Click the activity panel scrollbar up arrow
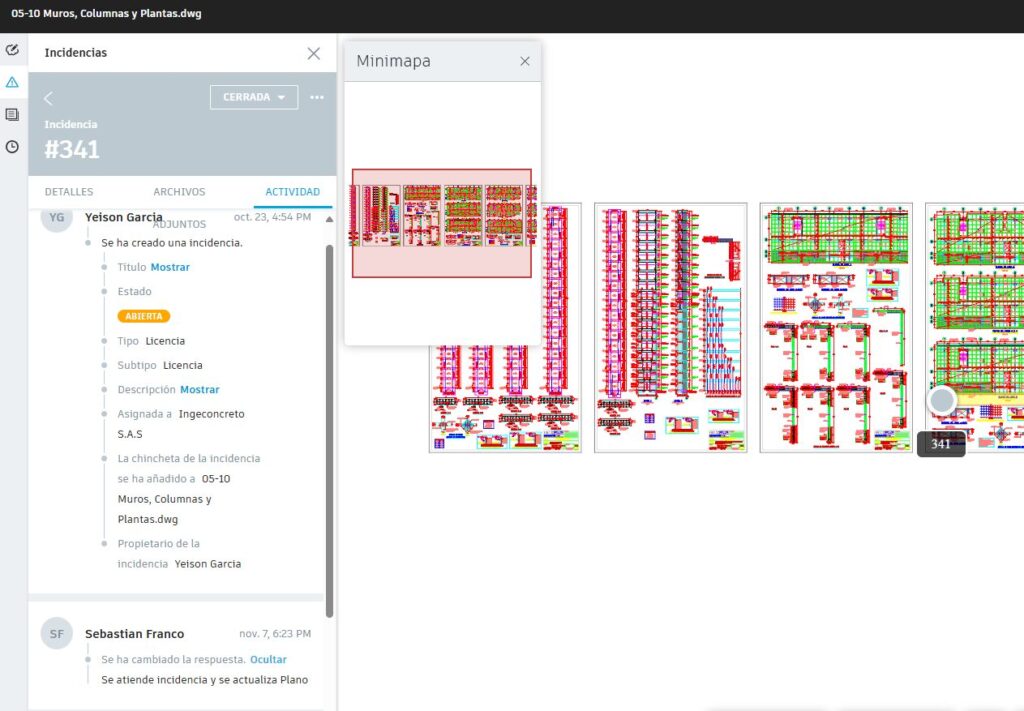Screen dimensions: 1024x711 tap(330, 220)
